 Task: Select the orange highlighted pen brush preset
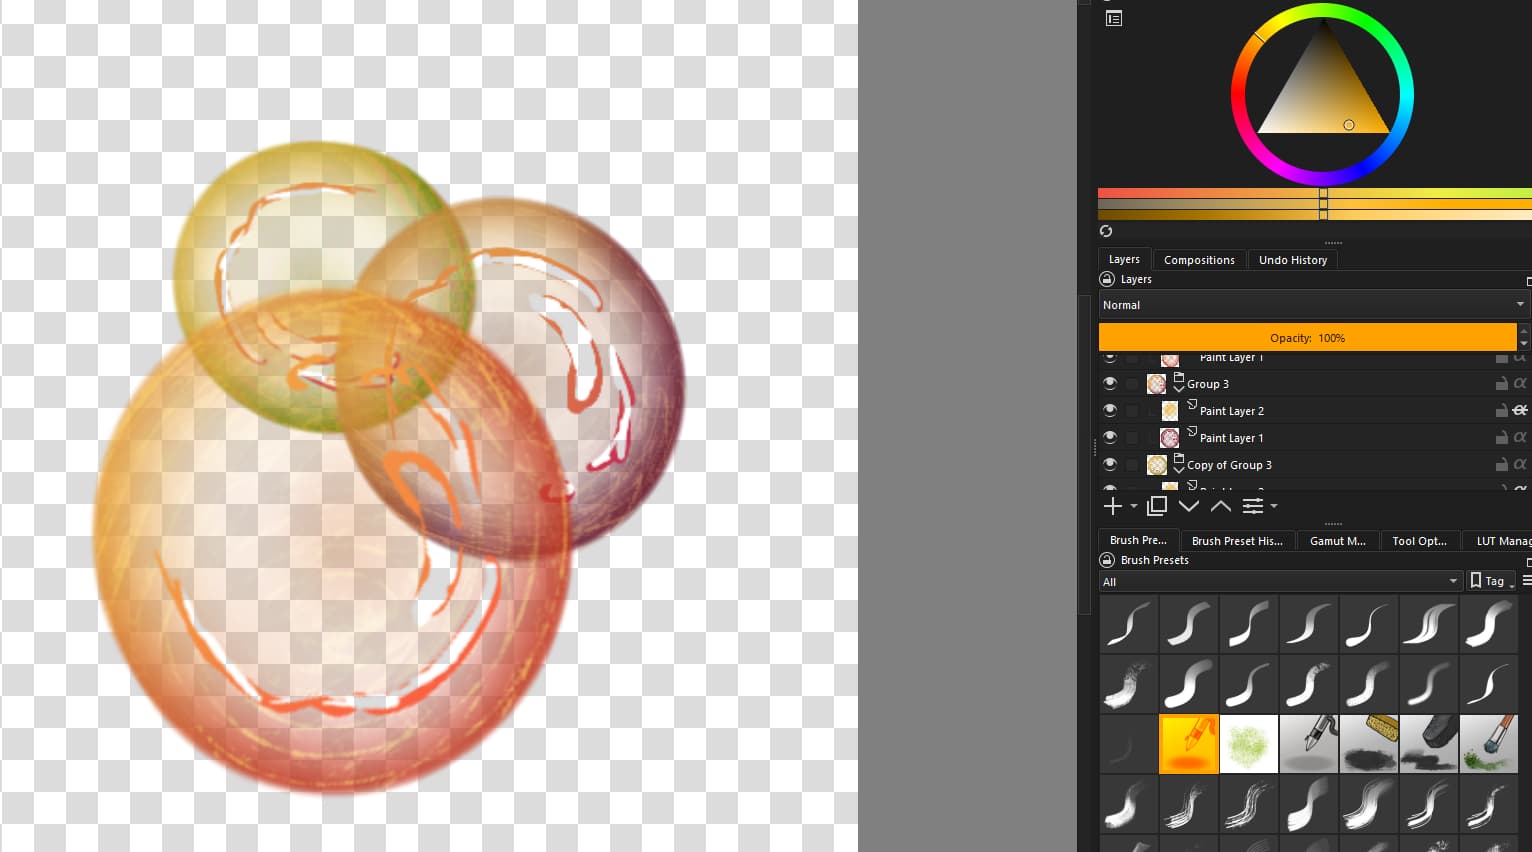[1189, 744]
